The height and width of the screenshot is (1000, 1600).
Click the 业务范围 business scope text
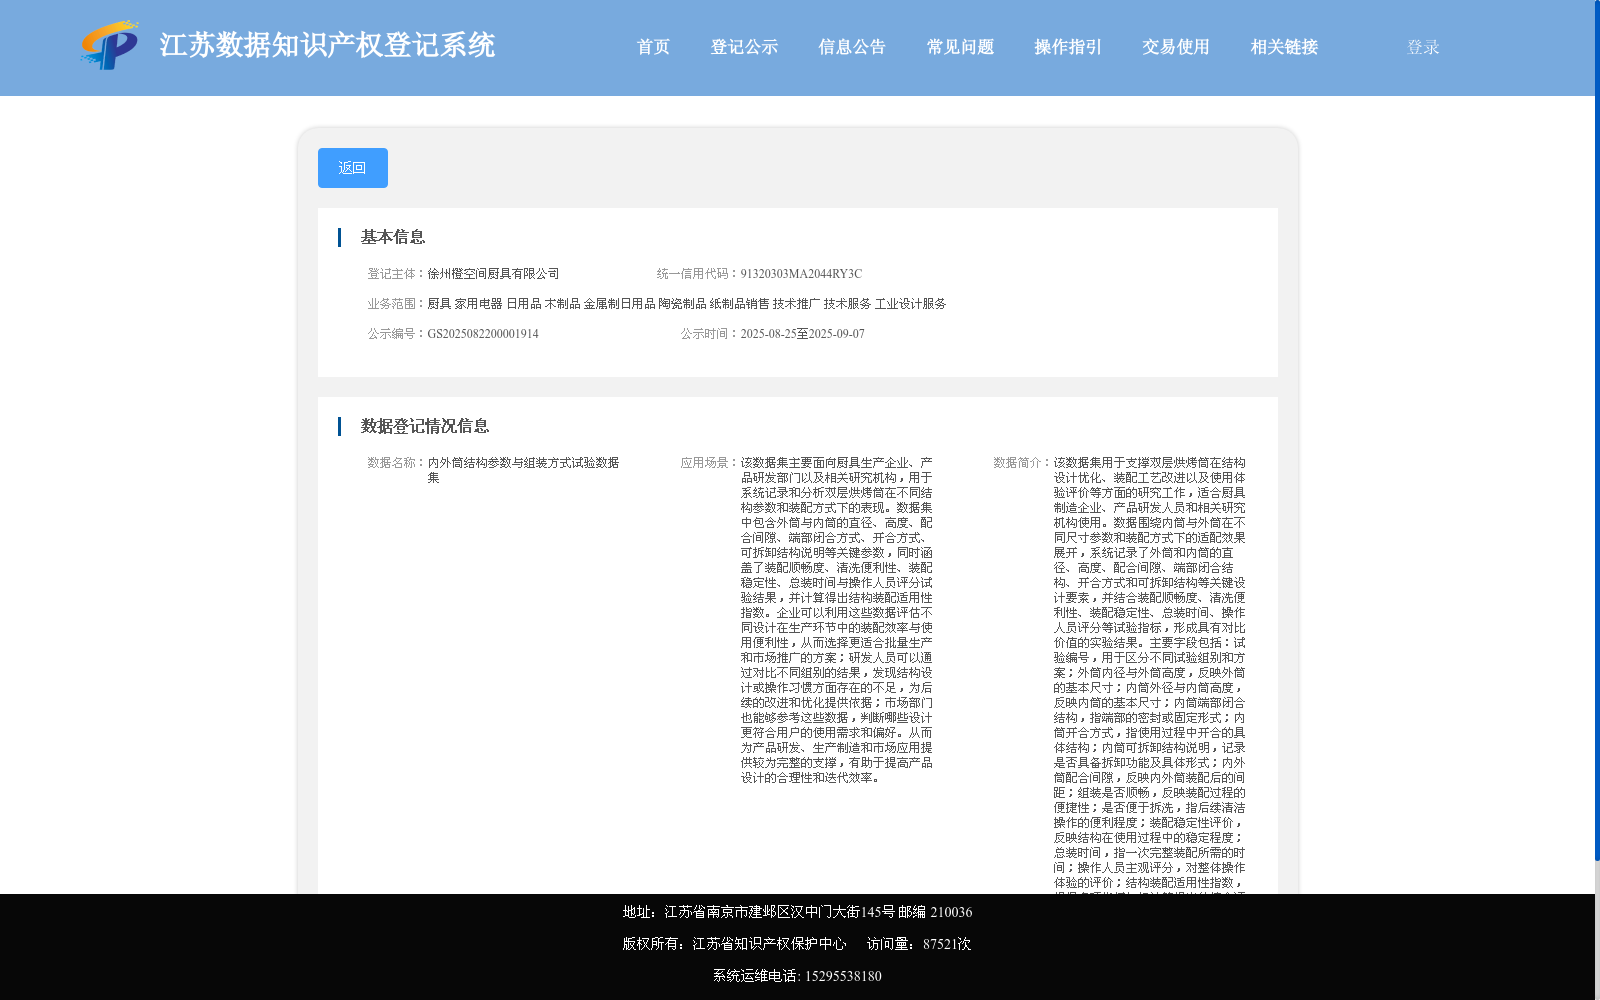pos(686,304)
